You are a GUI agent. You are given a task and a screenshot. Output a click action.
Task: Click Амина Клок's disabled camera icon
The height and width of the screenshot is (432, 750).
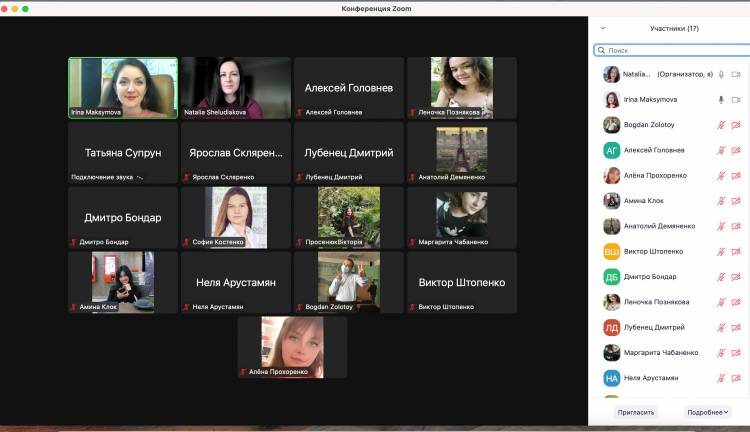point(736,201)
